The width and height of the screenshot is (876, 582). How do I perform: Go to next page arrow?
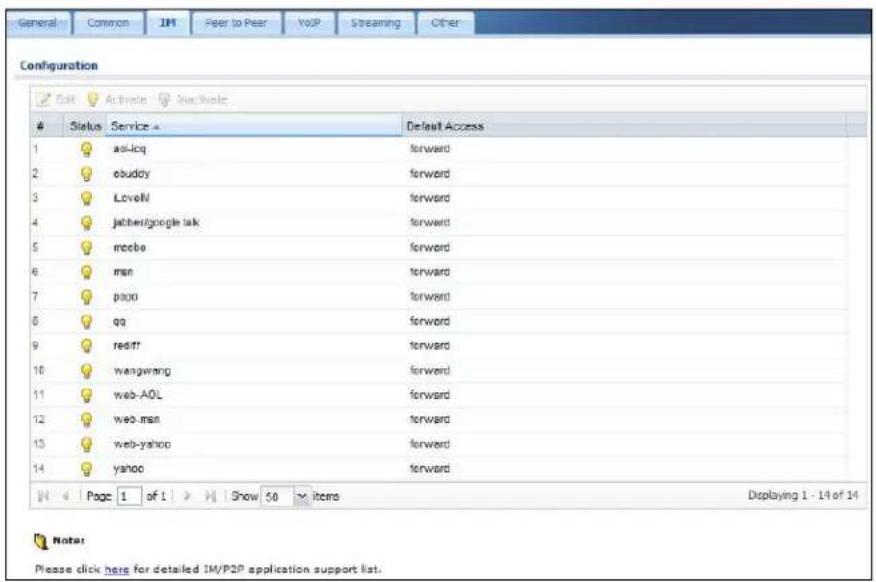[187, 496]
